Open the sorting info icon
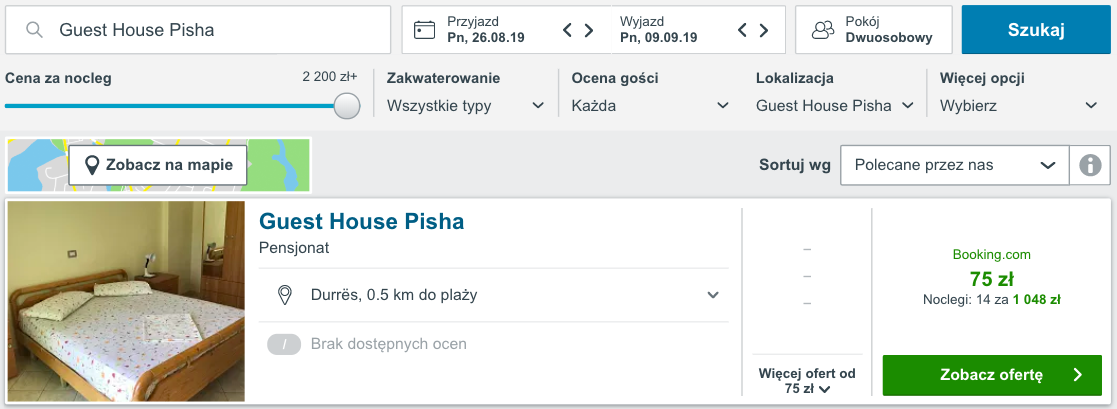The height and width of the screenshot is (409, 1117). [x=1090, y=165]
